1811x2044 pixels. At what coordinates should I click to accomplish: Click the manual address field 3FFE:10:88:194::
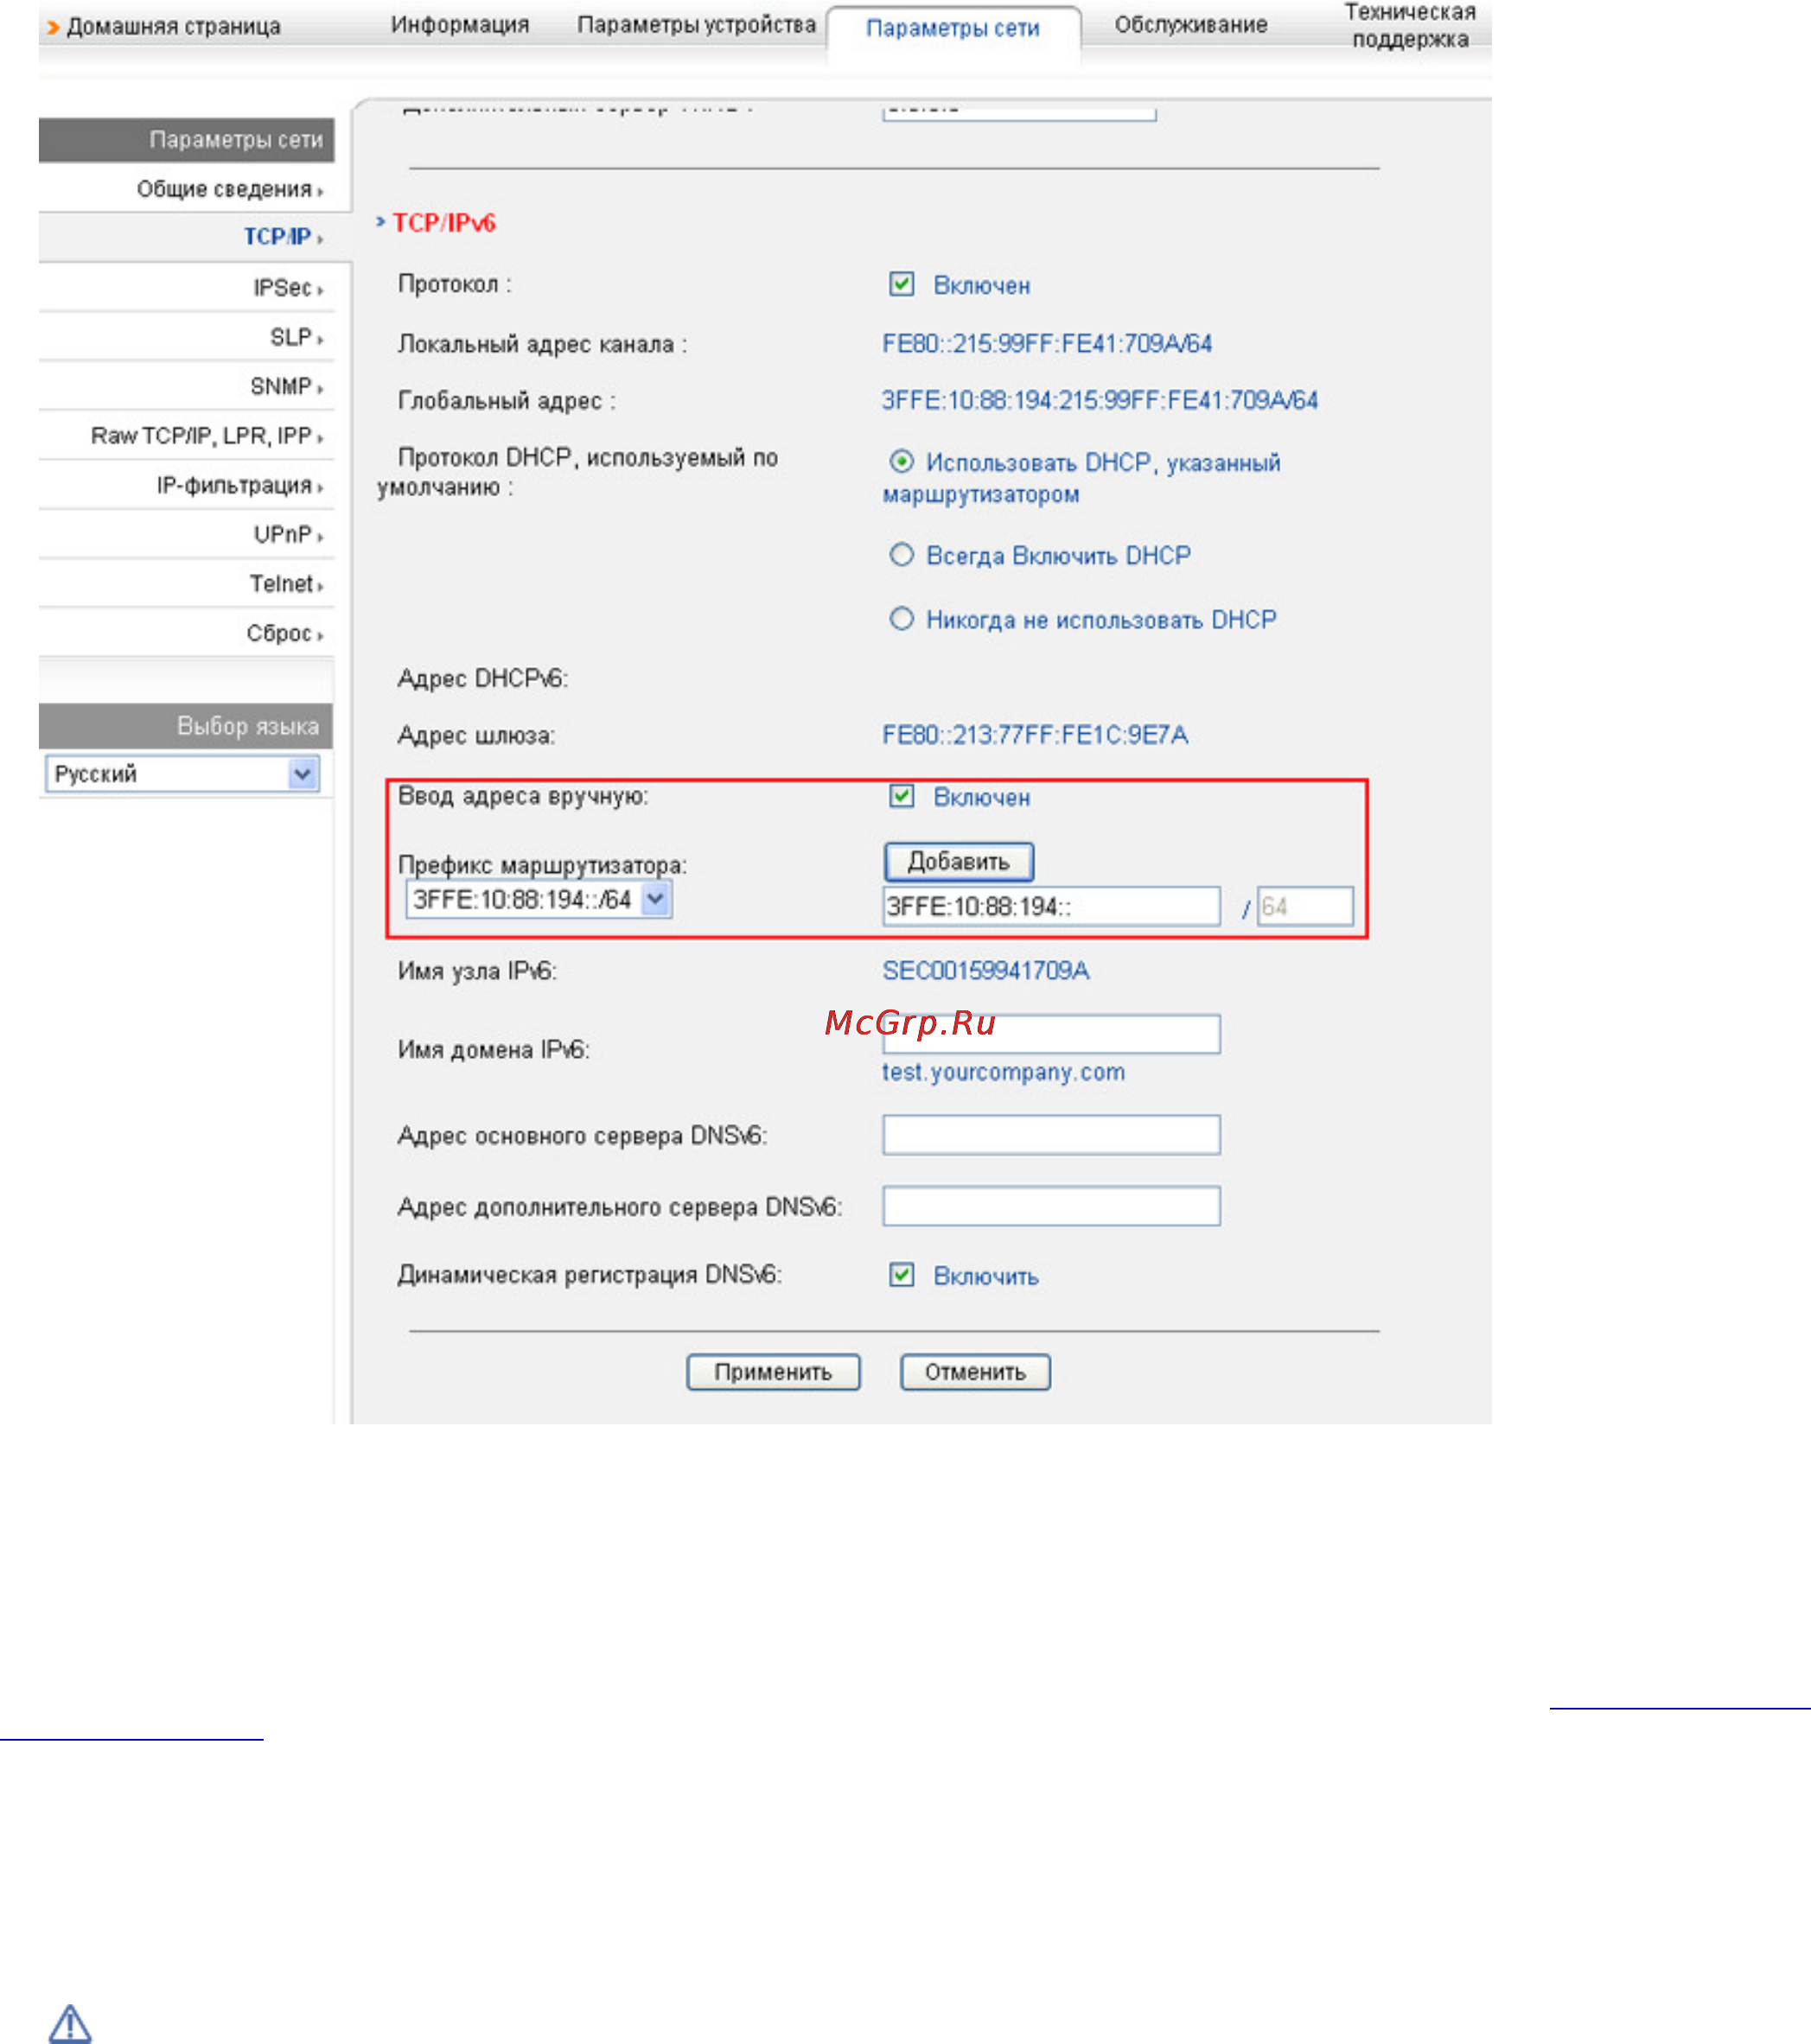pyautogui.click(x=1051, y=906)
